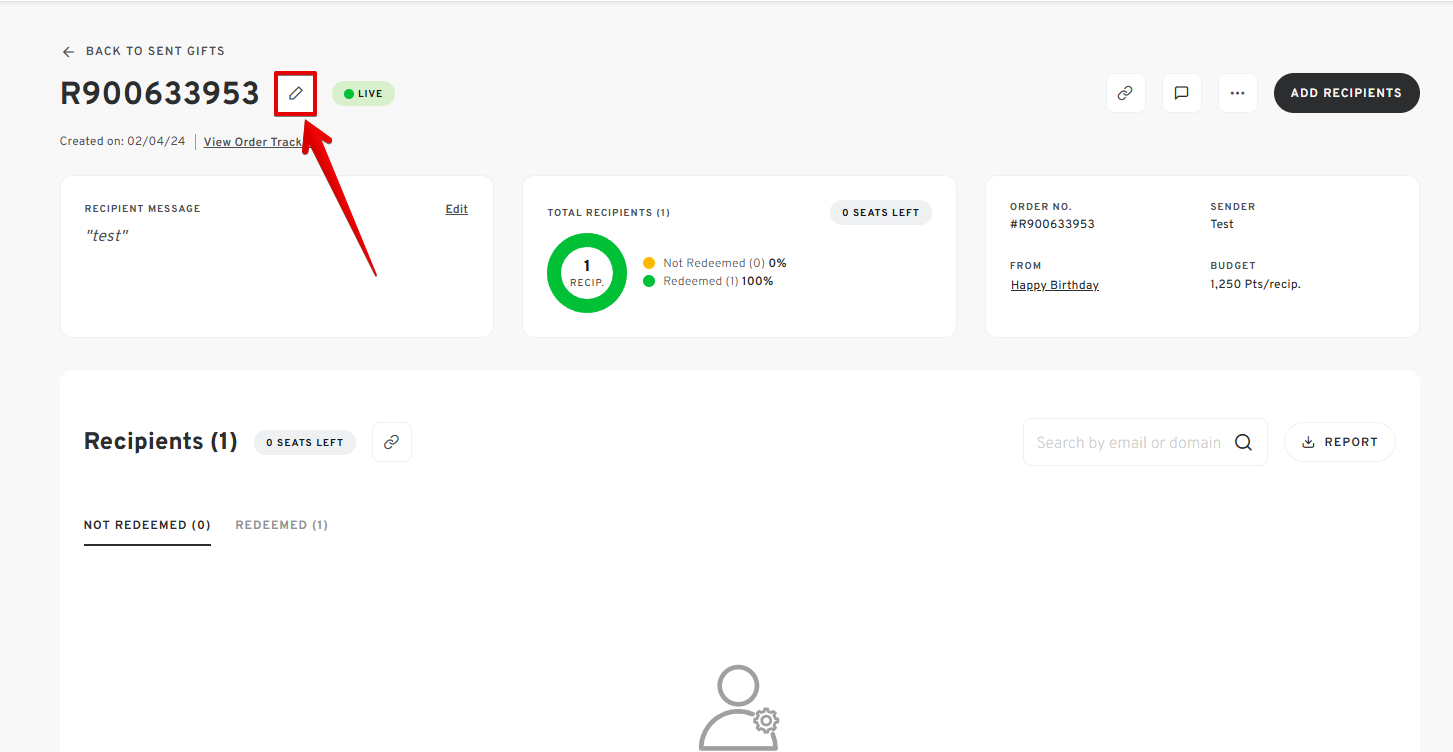Click the user settings placeholder icon

(738, 708)
